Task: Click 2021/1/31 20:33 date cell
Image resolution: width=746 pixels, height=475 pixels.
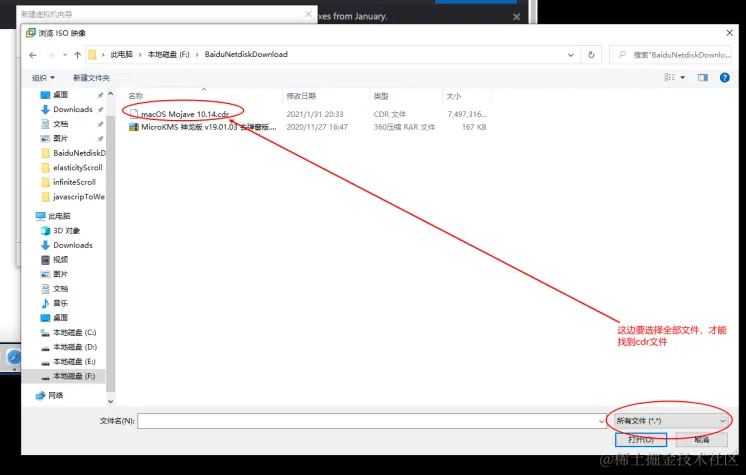Action: coord(314,114)
